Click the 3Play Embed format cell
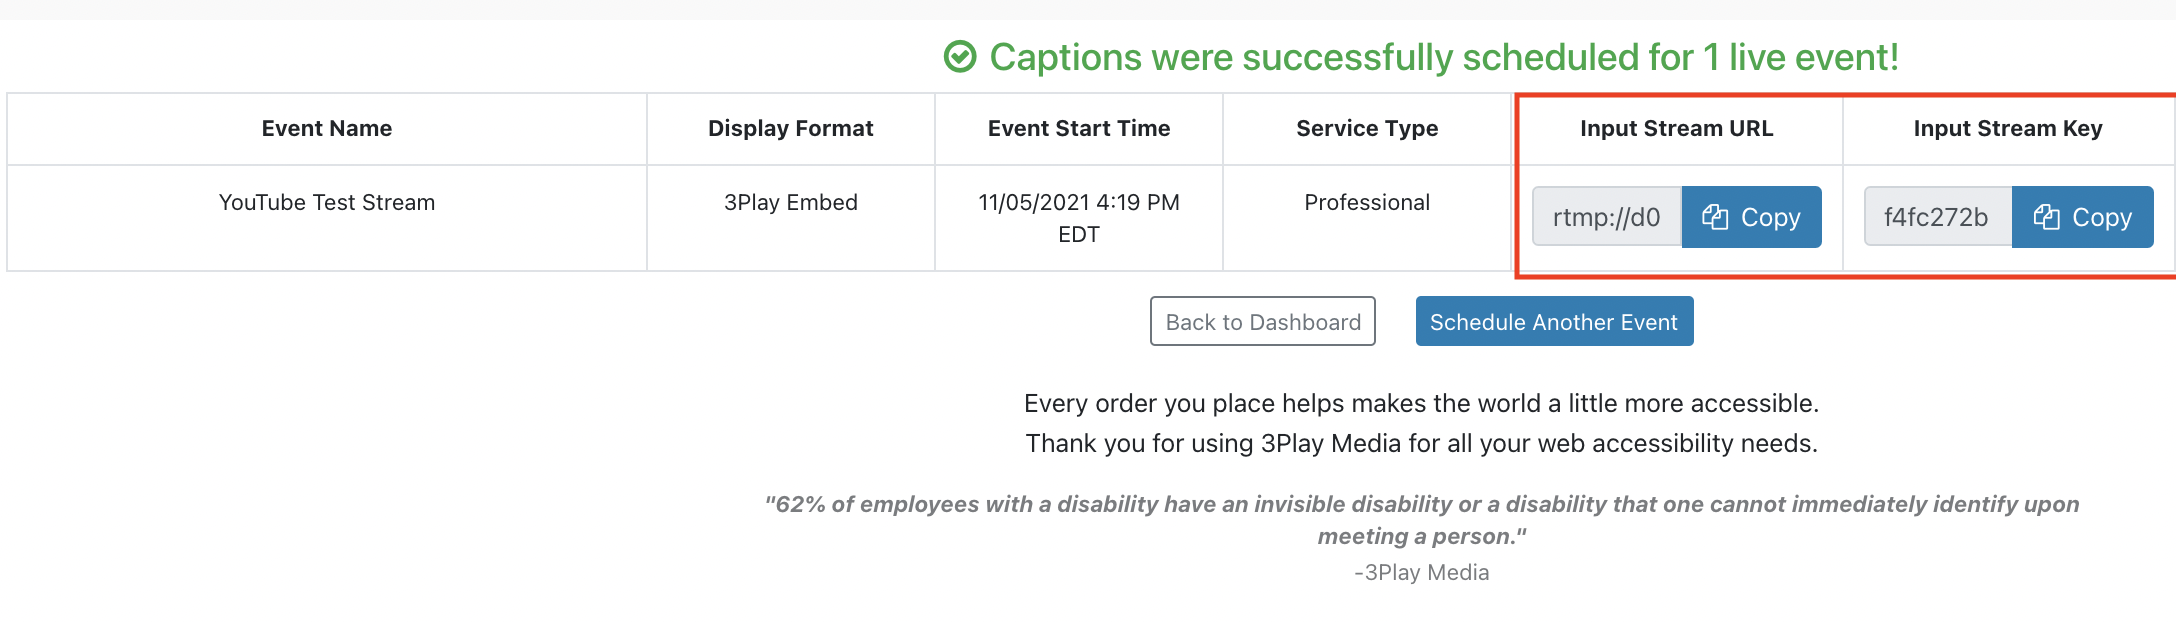Viewport: 2176px width, 622px height. coord(791,202)
